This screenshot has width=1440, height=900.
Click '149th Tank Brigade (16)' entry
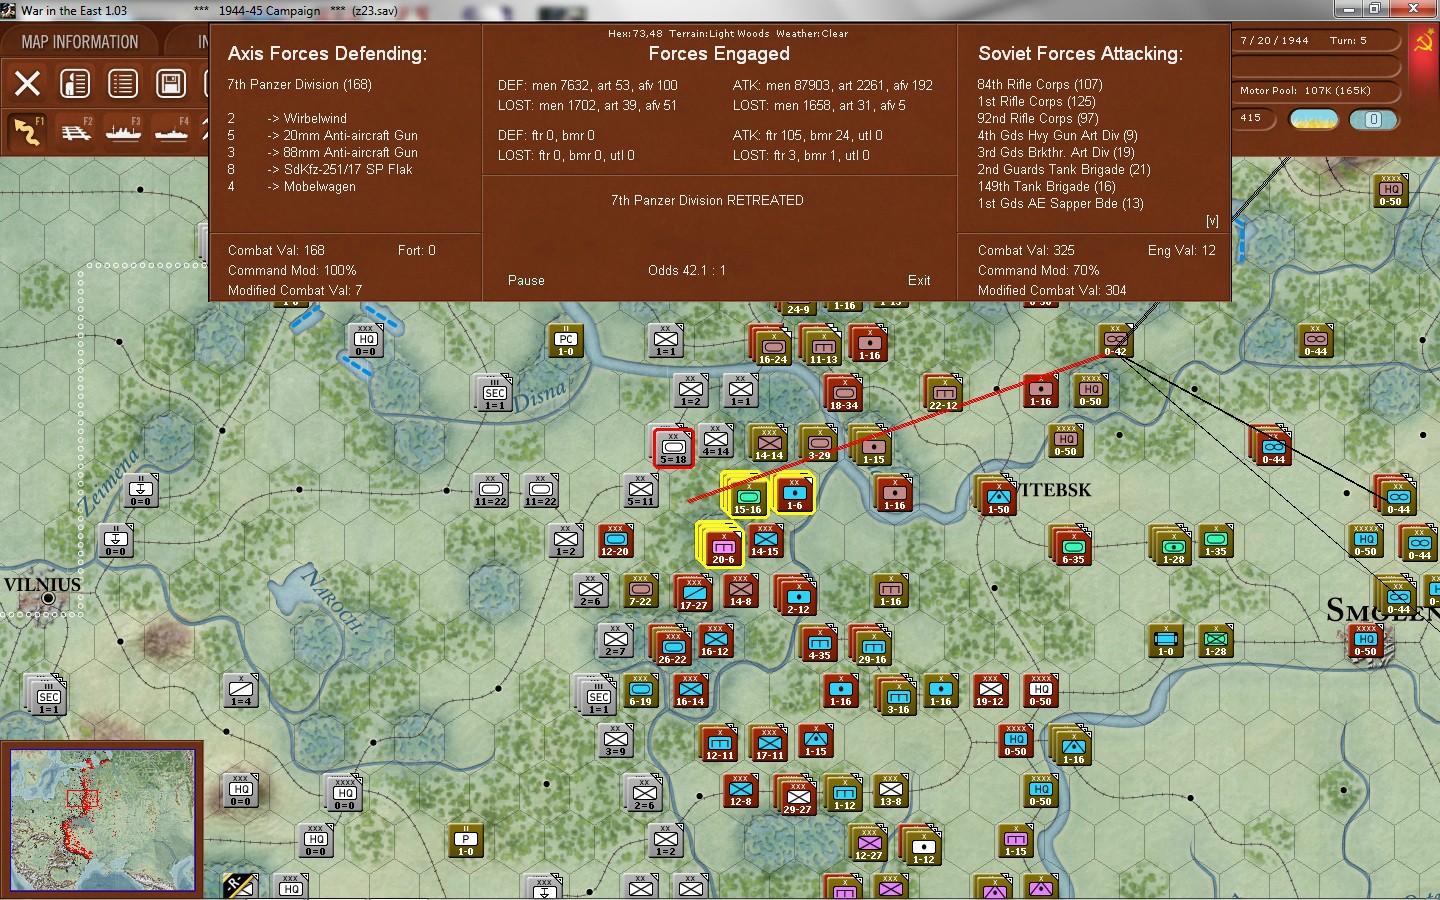(1046, 187)
